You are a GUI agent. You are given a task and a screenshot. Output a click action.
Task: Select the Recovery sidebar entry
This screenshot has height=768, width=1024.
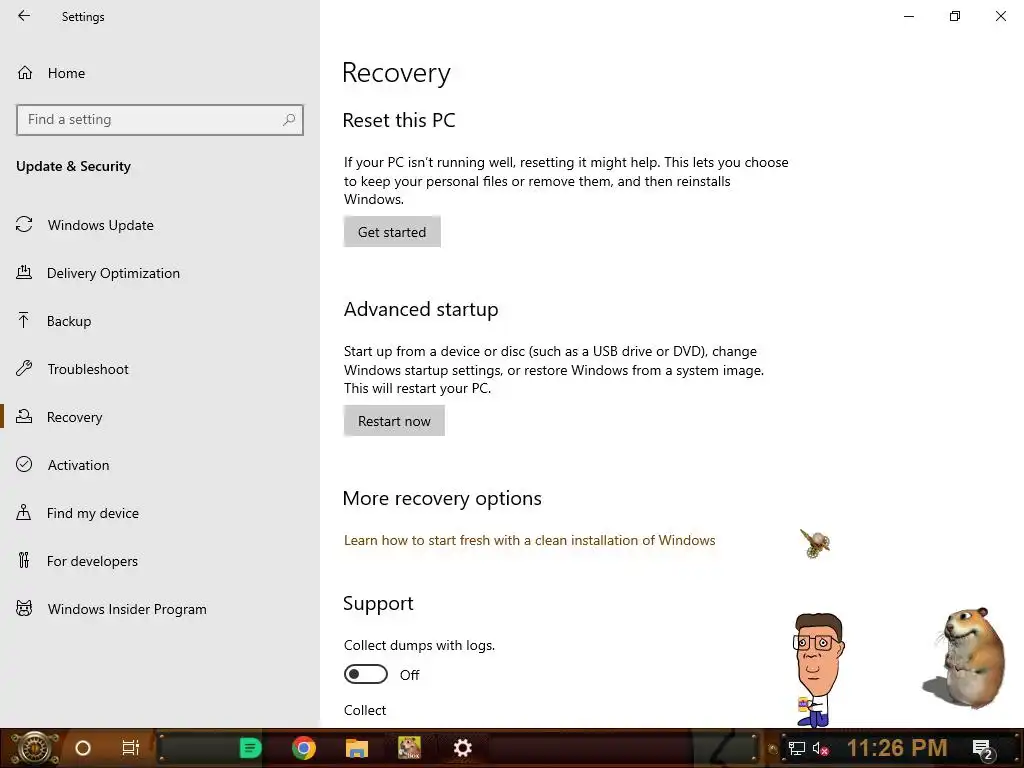tap(74, 417)
